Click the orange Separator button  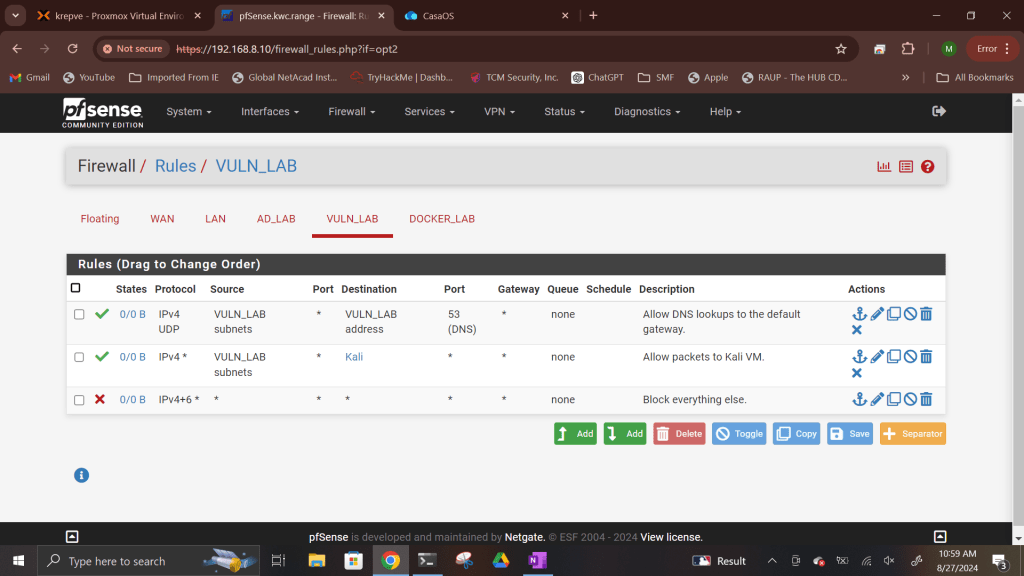point(912,434)
